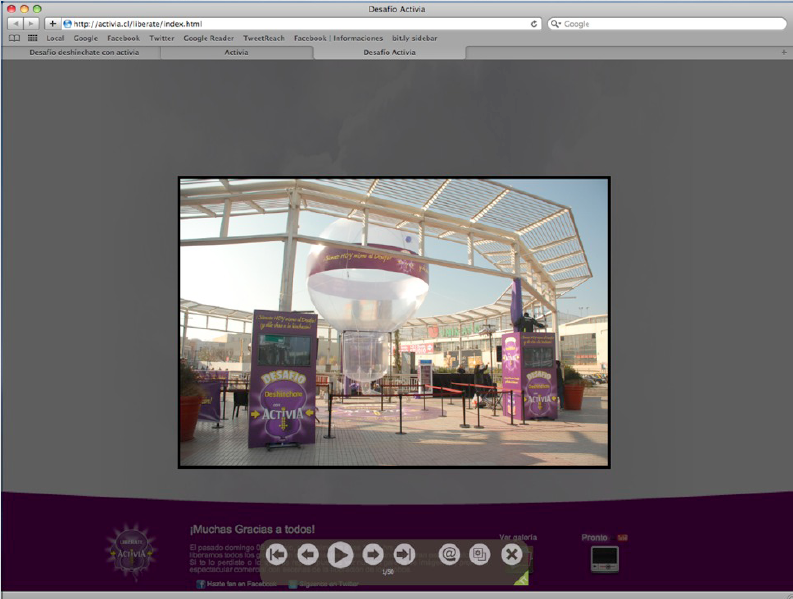Open the photo in a new window icon

tap(480, 554)
